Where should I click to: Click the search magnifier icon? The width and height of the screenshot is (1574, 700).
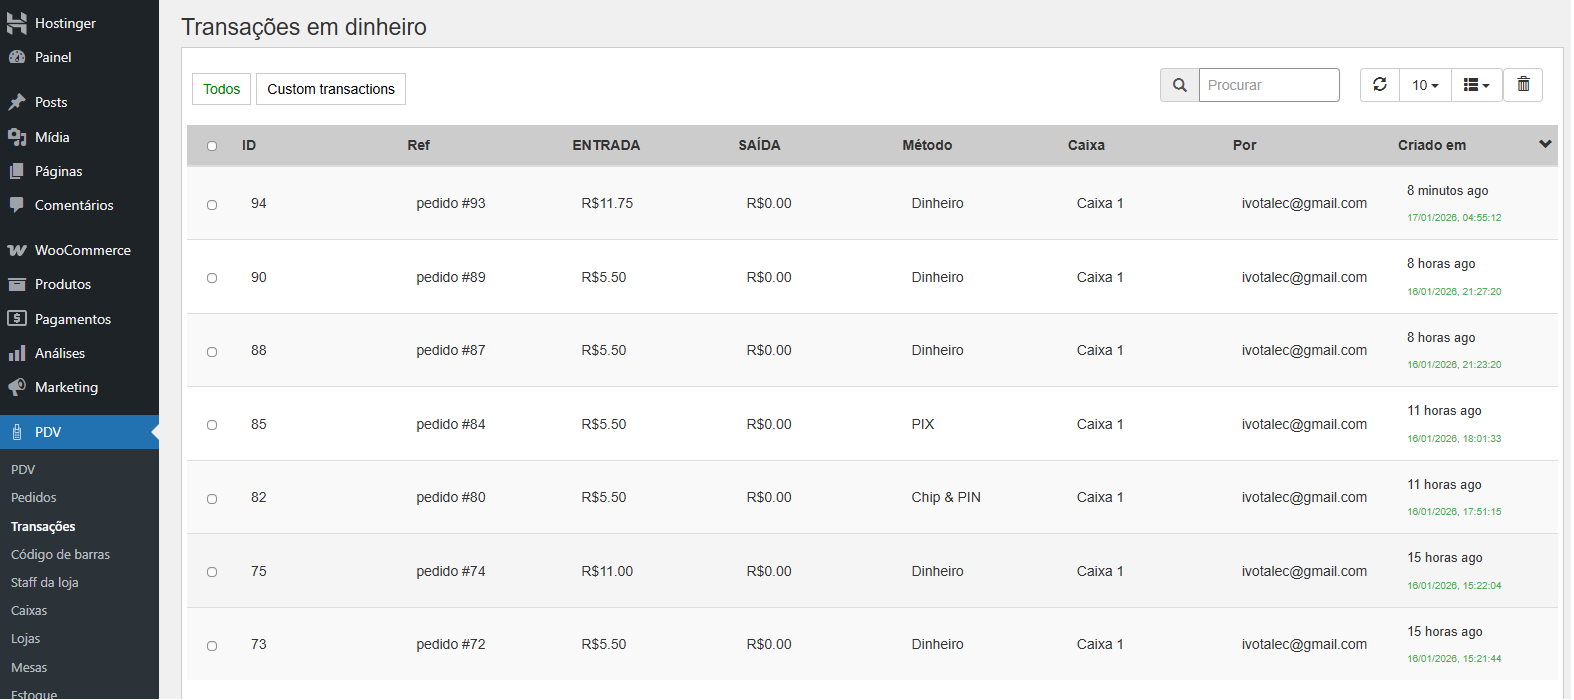tap(1180, 85)
